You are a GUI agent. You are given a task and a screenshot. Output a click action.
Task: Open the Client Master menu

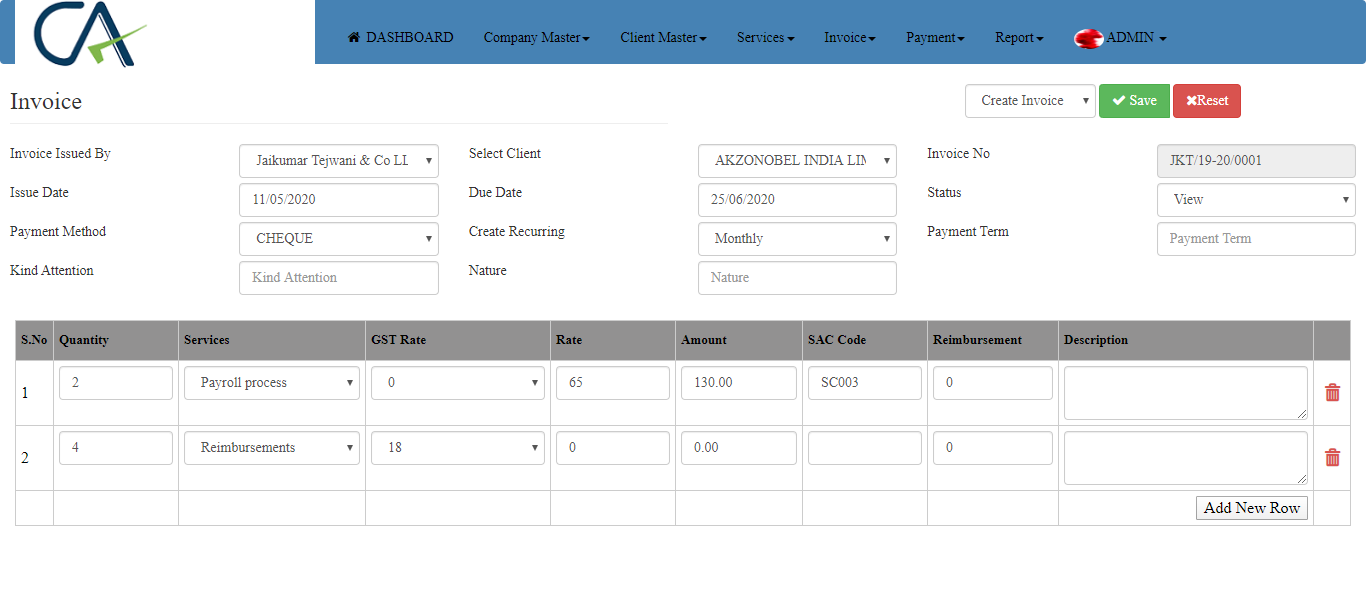click(x=663, y=37)
